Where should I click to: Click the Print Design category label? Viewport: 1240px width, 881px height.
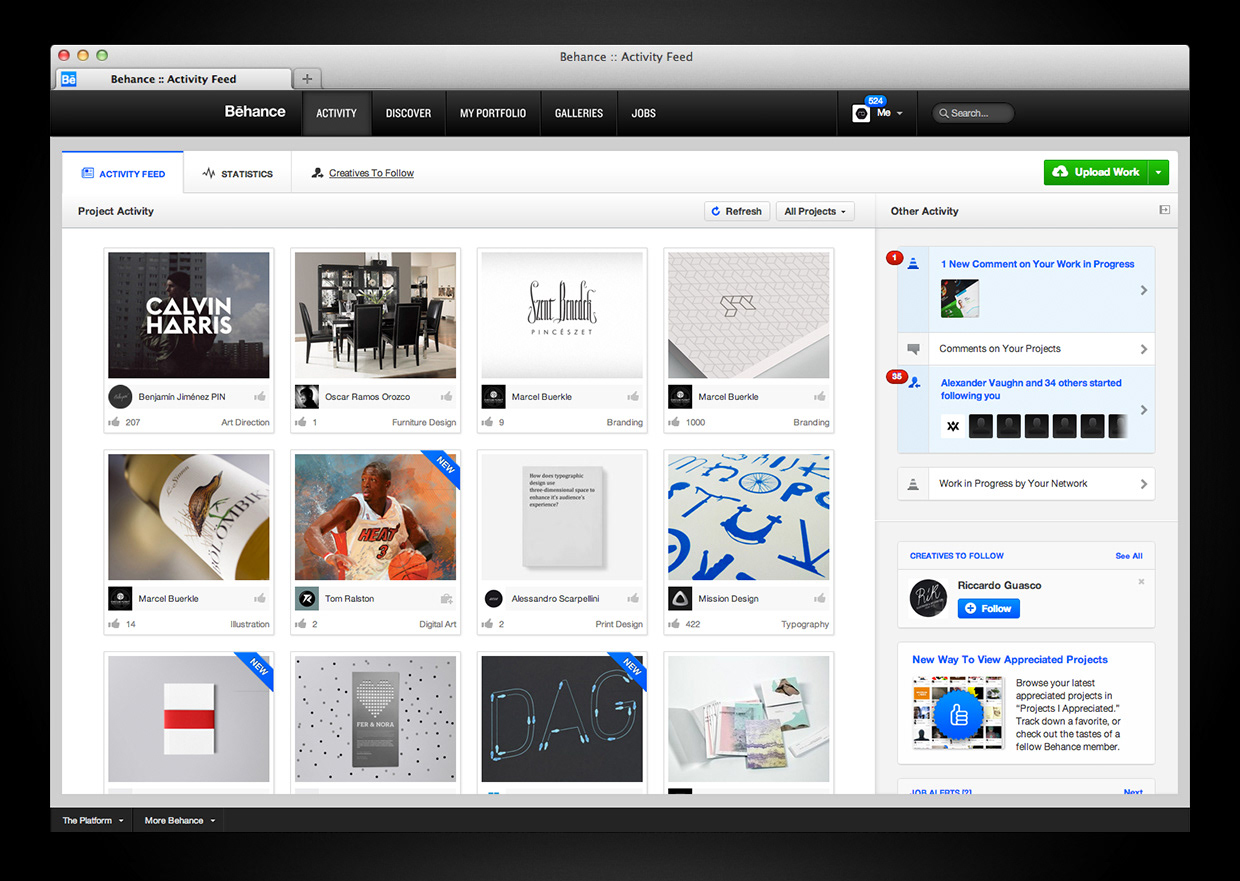click(619, 625)
